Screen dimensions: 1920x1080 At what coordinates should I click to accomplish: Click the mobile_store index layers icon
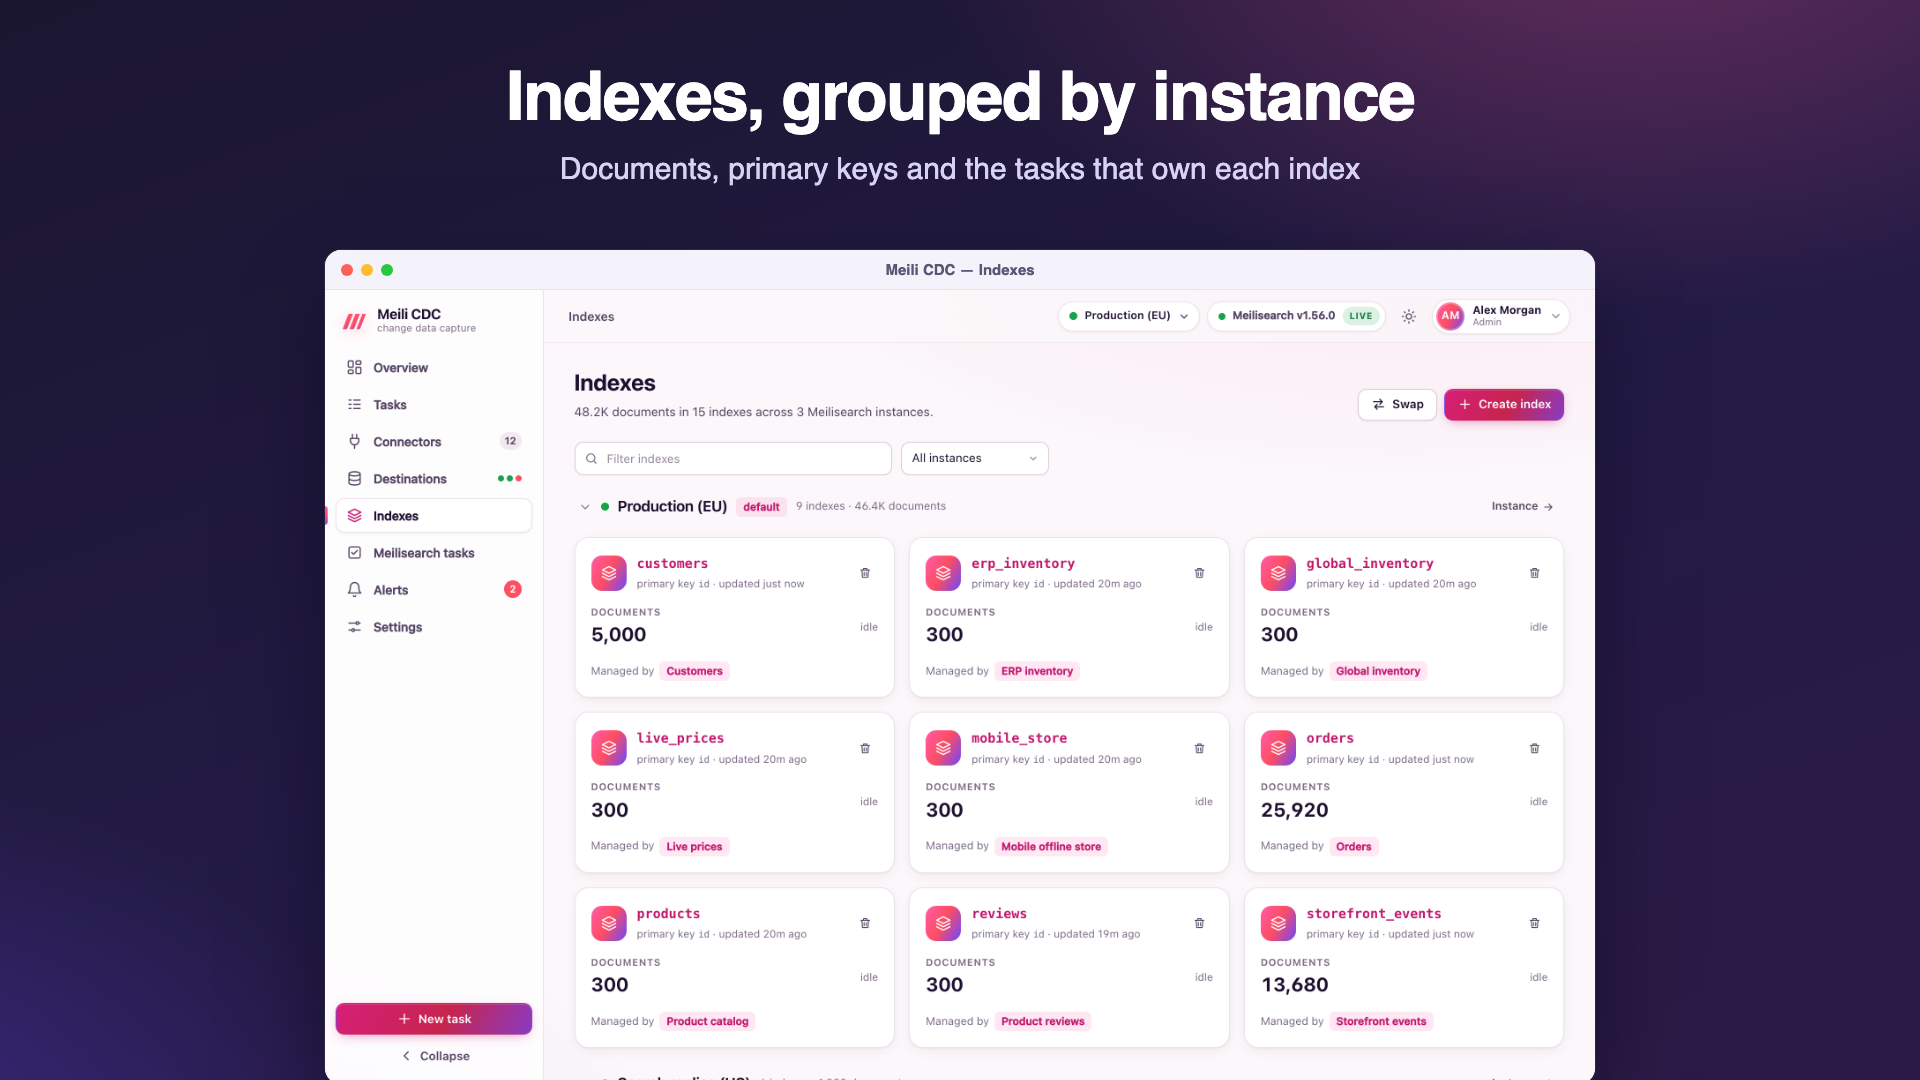(x=943, y=748)
